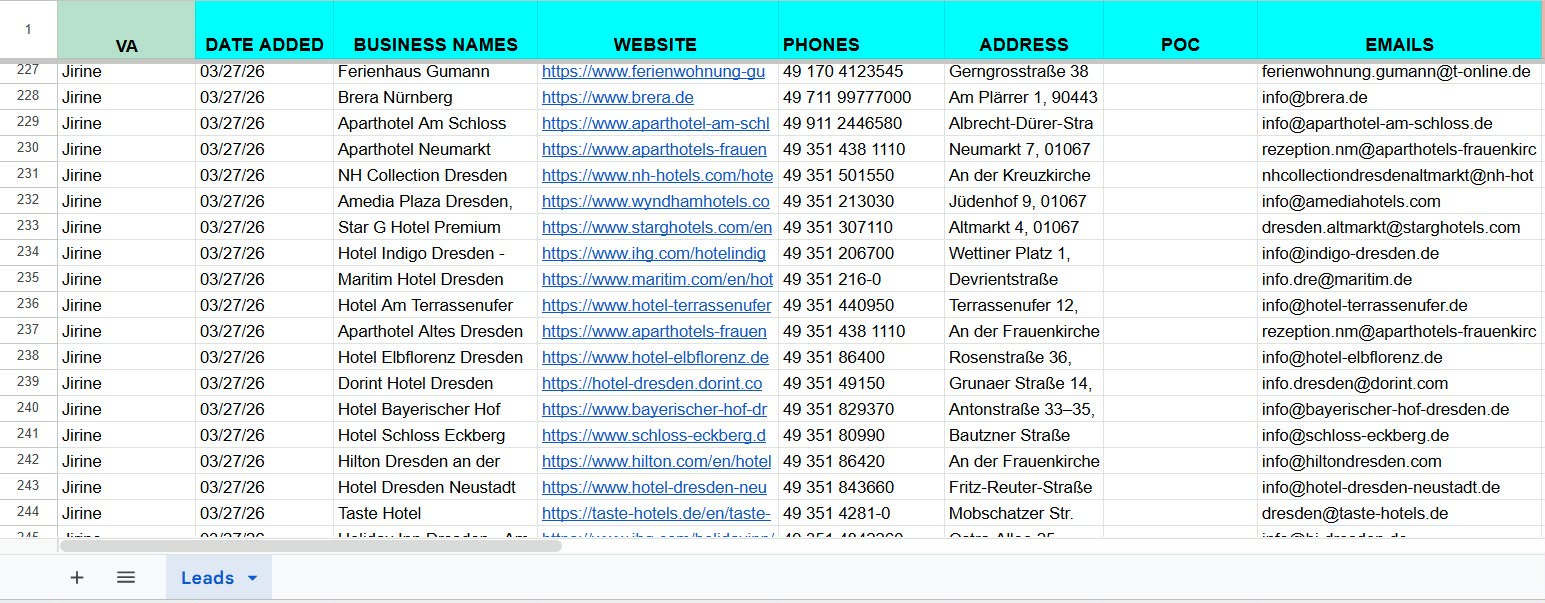Open the hotel-elbflorenz.de website link
Image resolution: width=1545 pixels, height=603 pixels.
coord(655,357)
